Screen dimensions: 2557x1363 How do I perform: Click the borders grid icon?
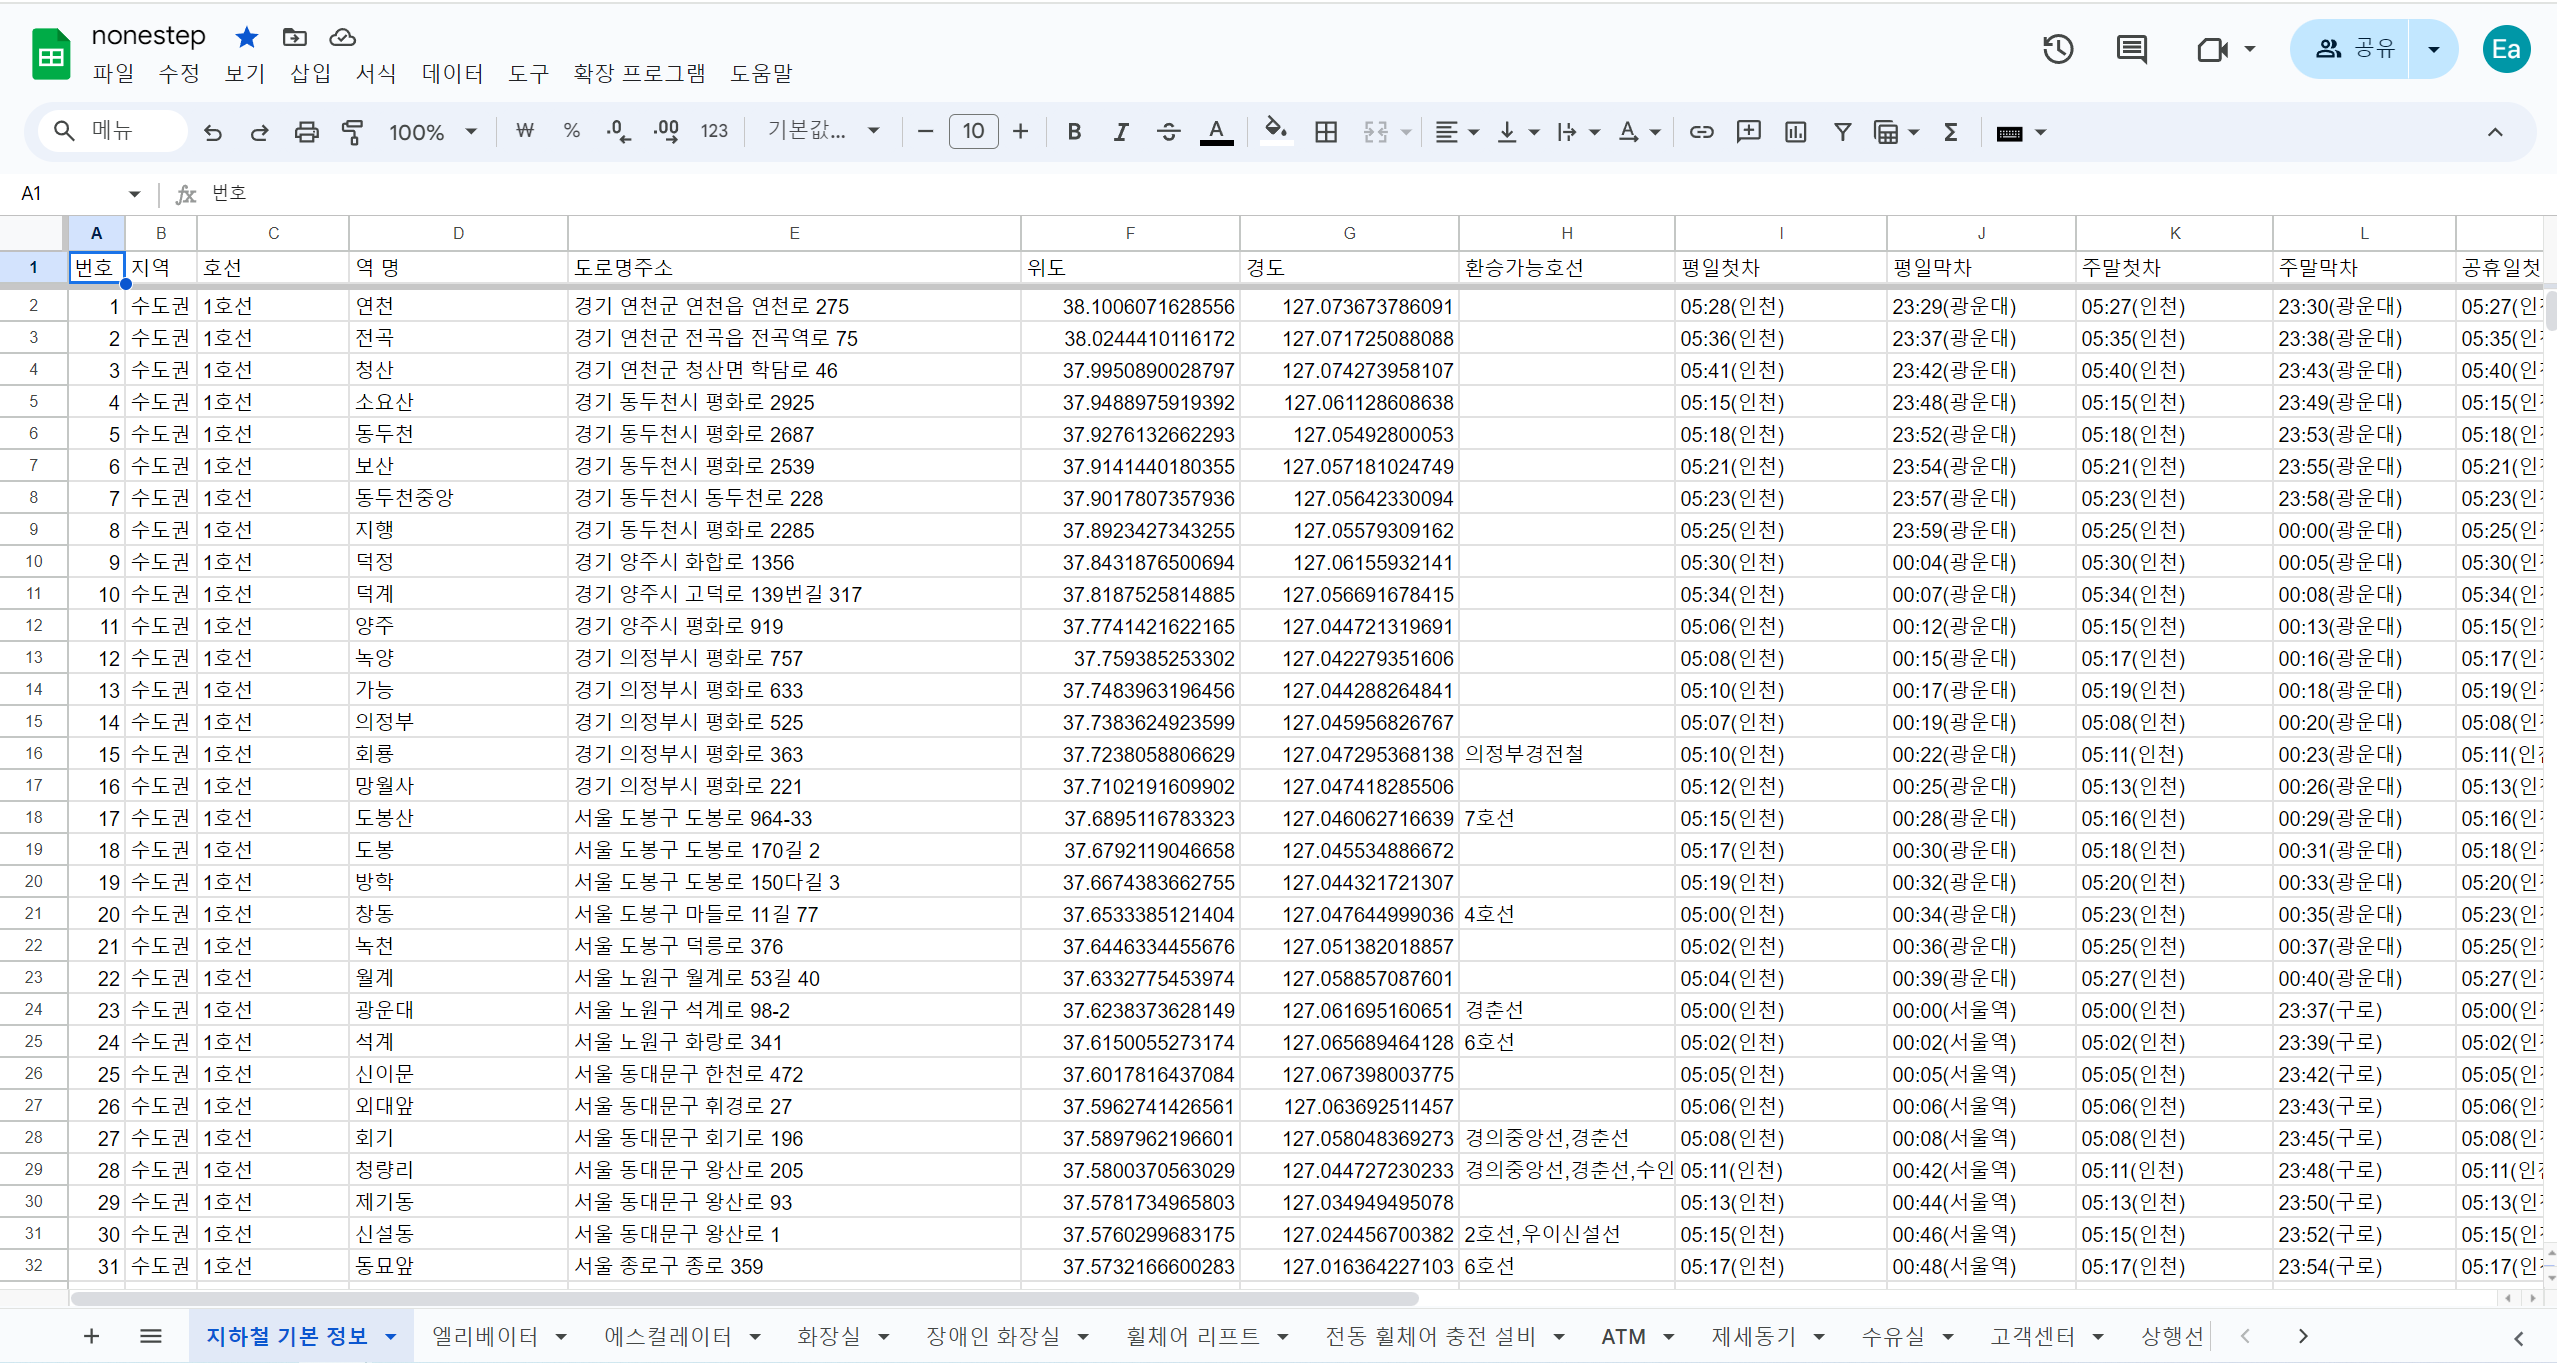click(x=1326, y=132)
